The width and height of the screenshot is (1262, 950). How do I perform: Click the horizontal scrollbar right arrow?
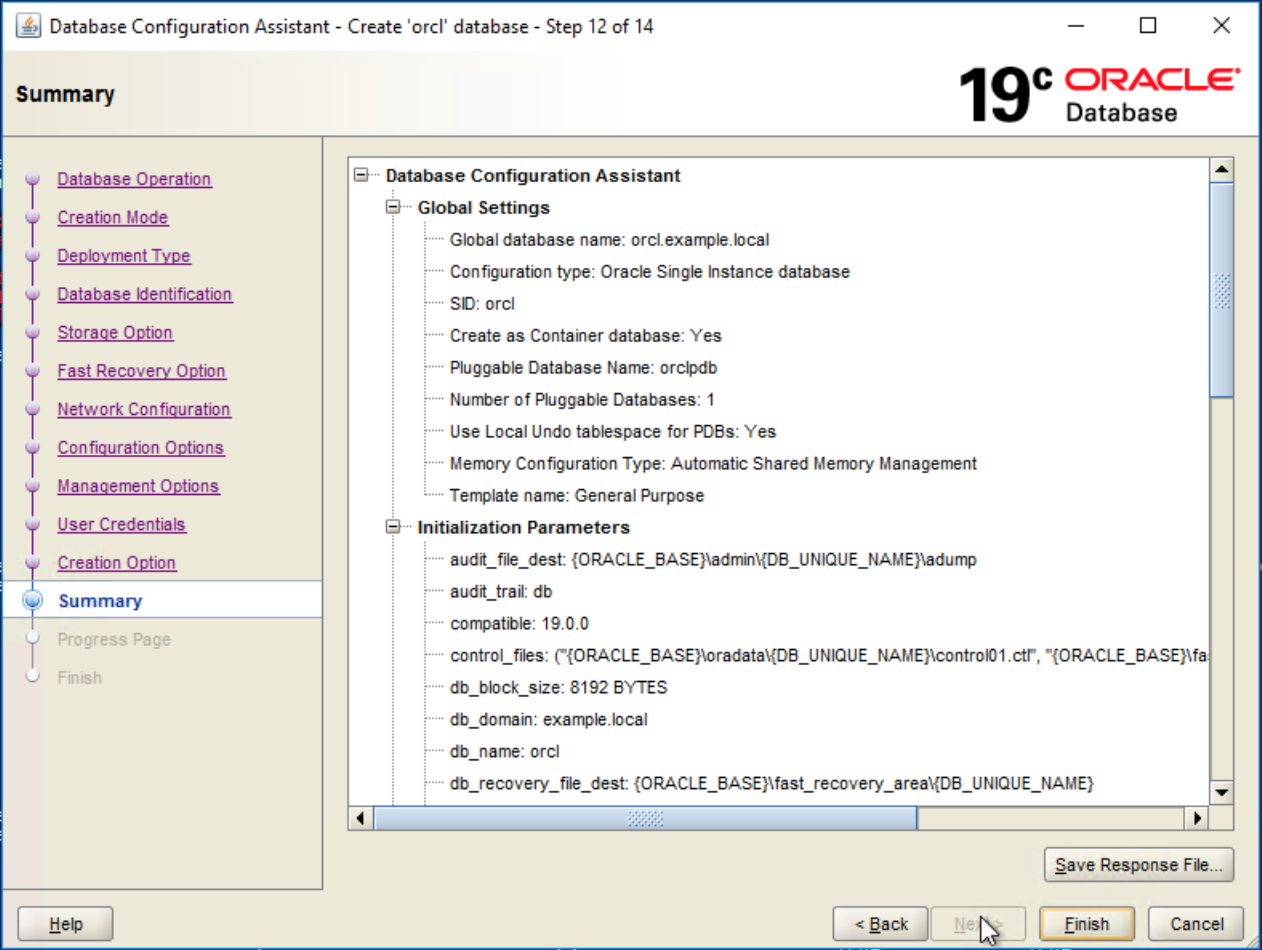tap(1196, 818)
